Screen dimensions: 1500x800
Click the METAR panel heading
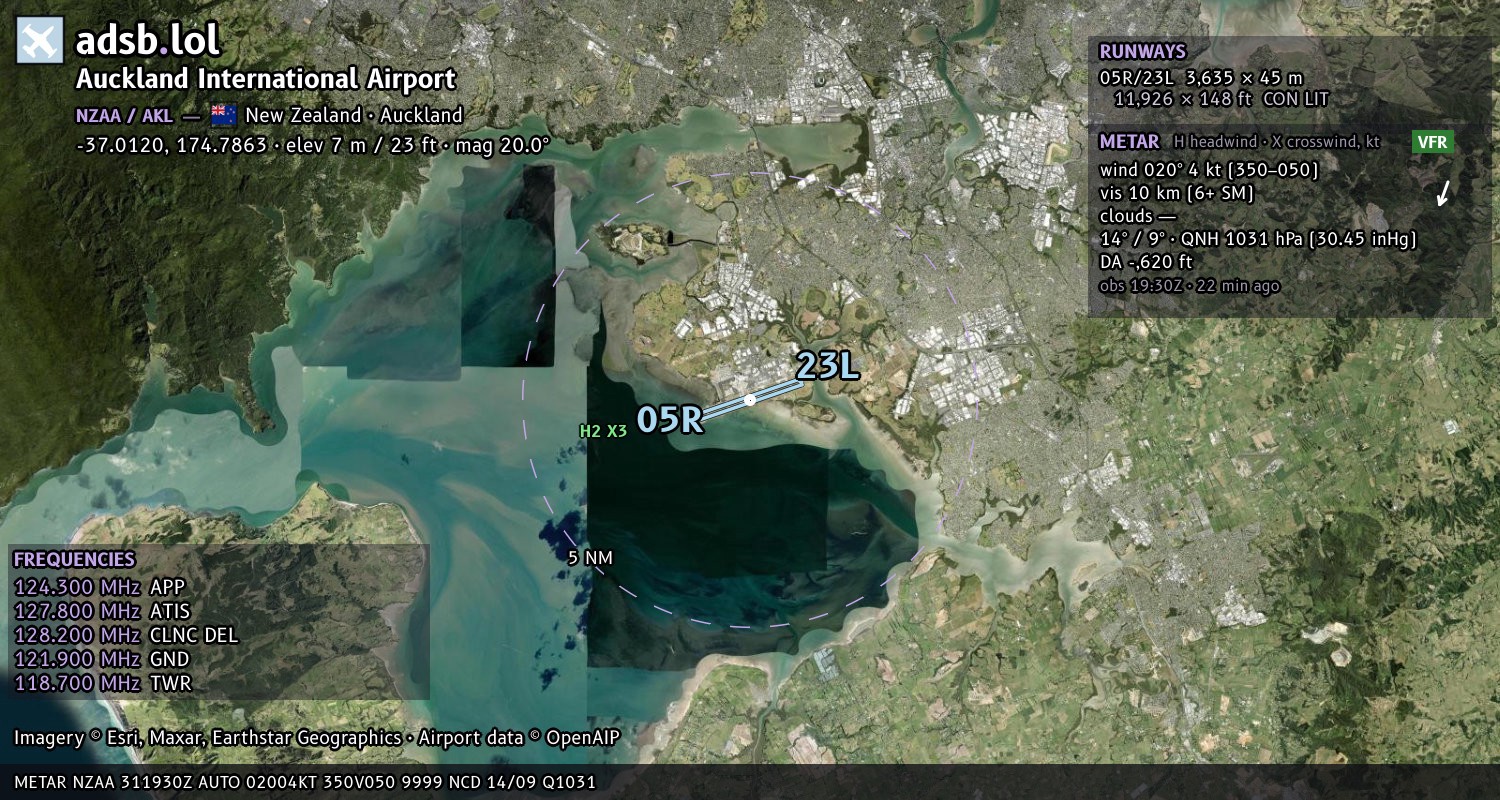tap(1129, 142)
